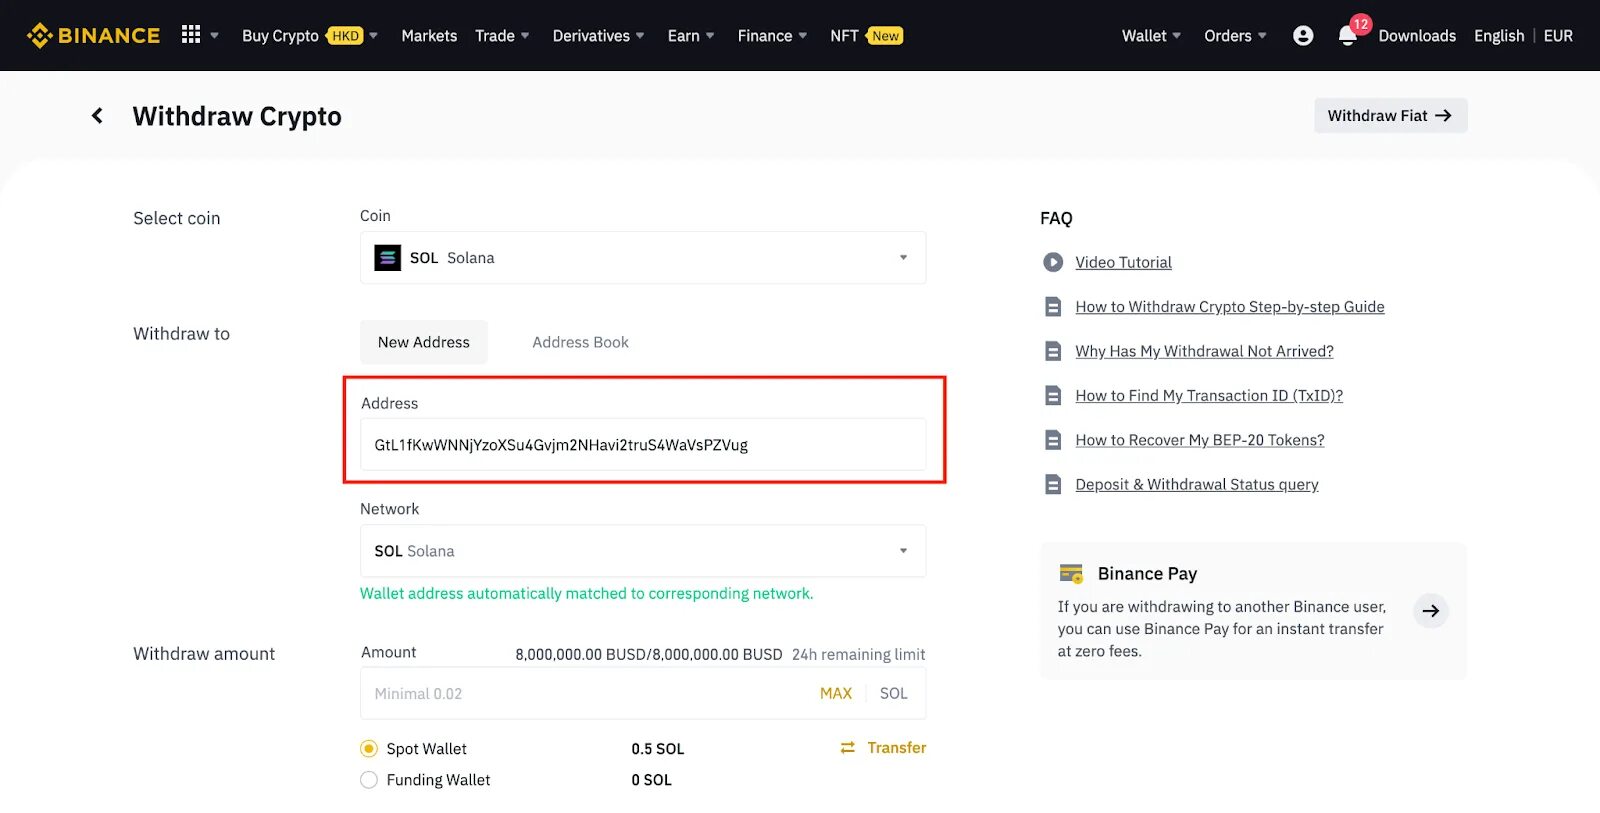Screen dimensions: 1600x813
Task: Select the New Address tab
Action: click(424, 342)
